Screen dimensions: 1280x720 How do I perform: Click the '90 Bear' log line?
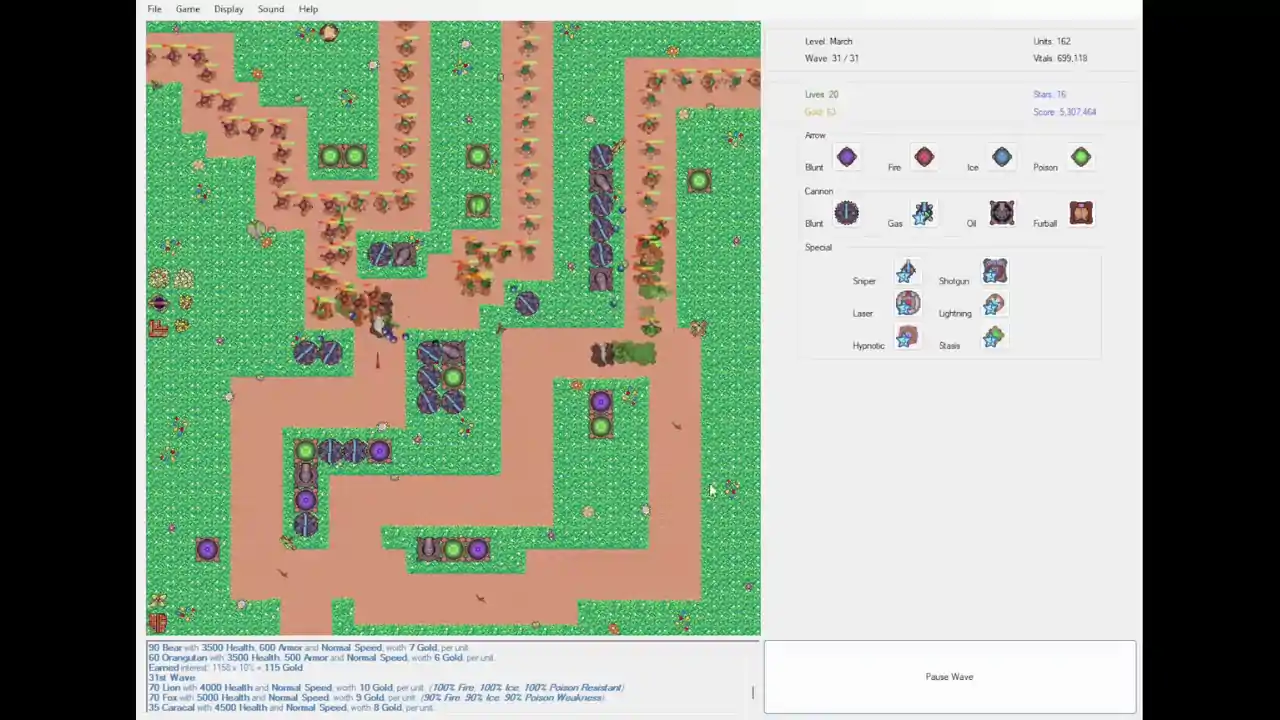point(307,648)
